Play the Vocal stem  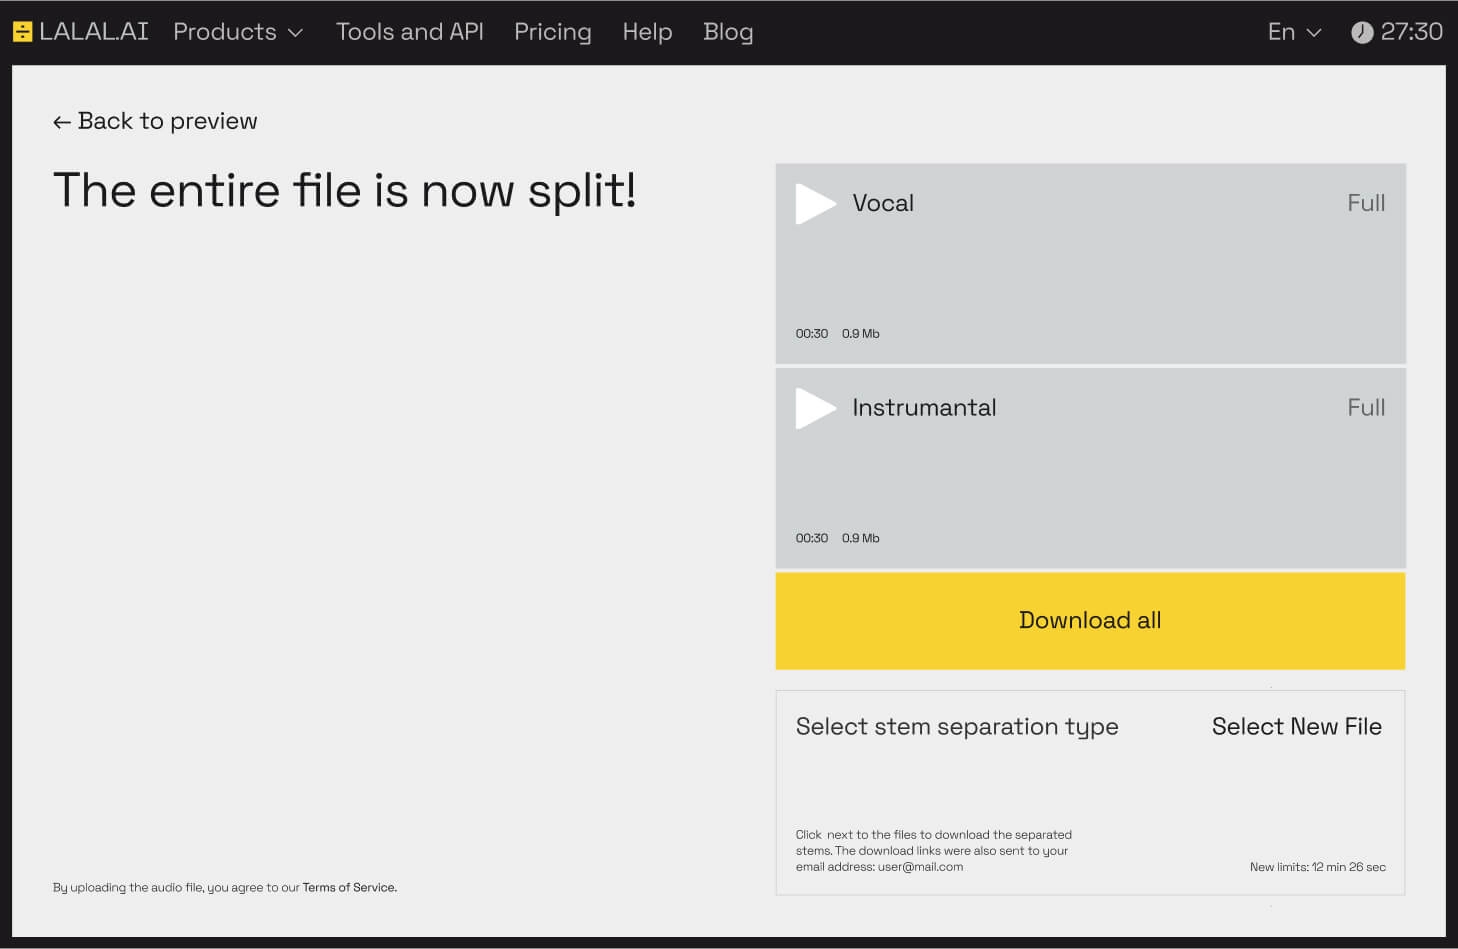pyautogui.click(x=815, y=204)
